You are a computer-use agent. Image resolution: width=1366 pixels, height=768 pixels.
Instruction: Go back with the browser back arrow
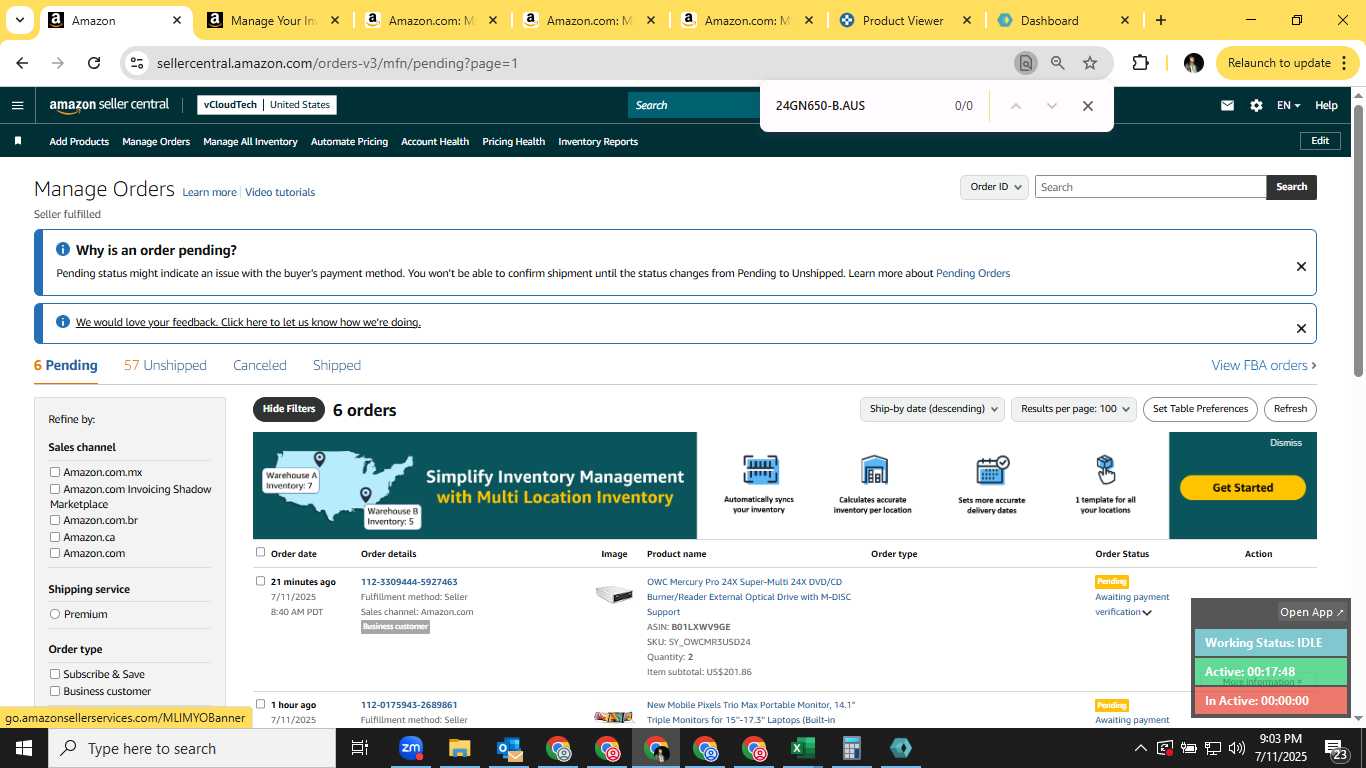pos(22,63)
